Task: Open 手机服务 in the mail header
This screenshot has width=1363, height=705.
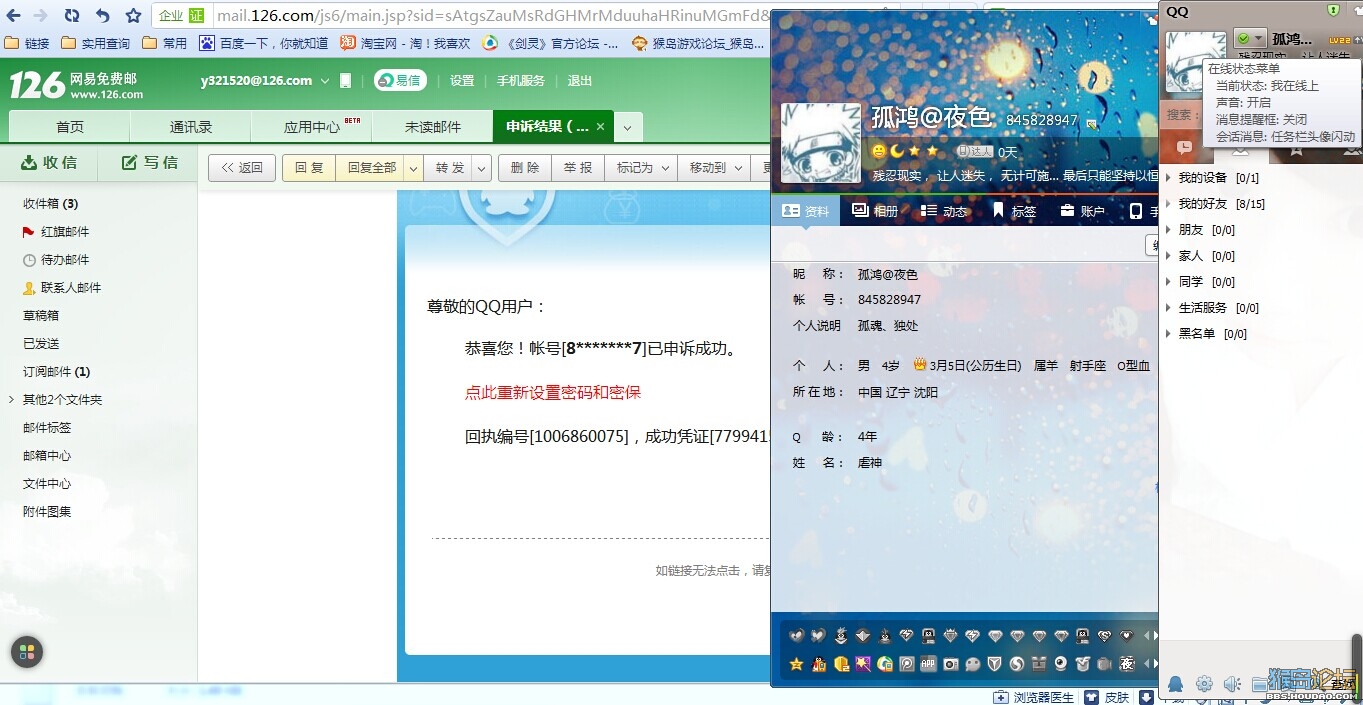Action: 521,81
